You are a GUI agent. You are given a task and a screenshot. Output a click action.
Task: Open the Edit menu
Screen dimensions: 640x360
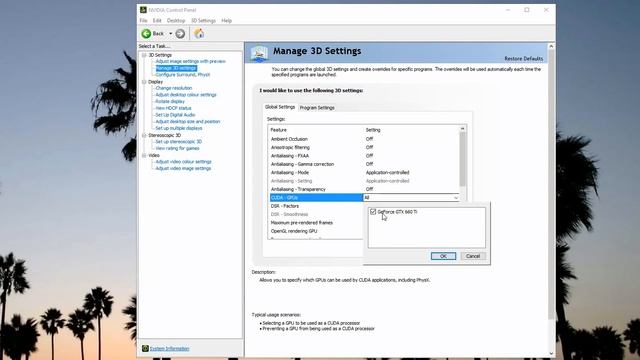coord(157,20)
